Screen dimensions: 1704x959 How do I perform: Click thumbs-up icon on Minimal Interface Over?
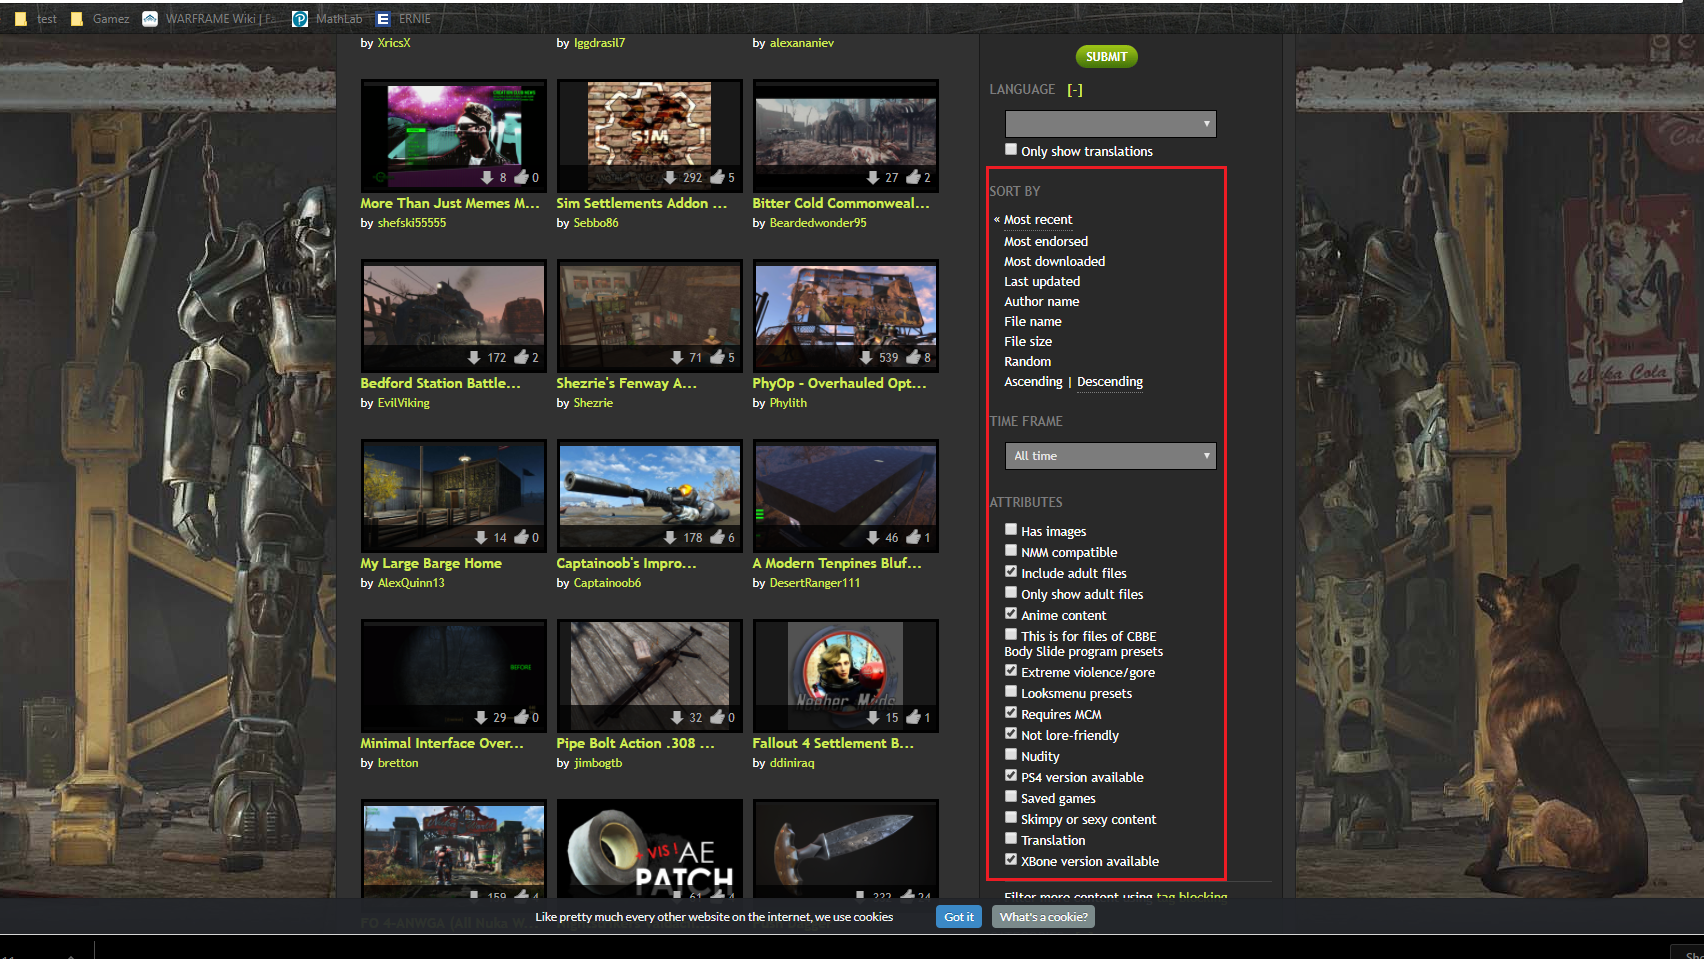521,717
